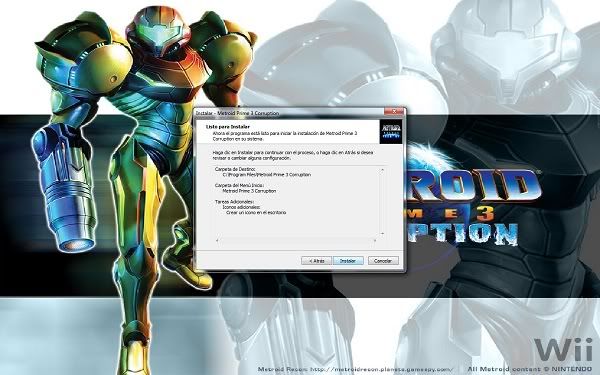600x375 pixels.
Task: Go back with the Atrás button
Action: tap(316, 261)
